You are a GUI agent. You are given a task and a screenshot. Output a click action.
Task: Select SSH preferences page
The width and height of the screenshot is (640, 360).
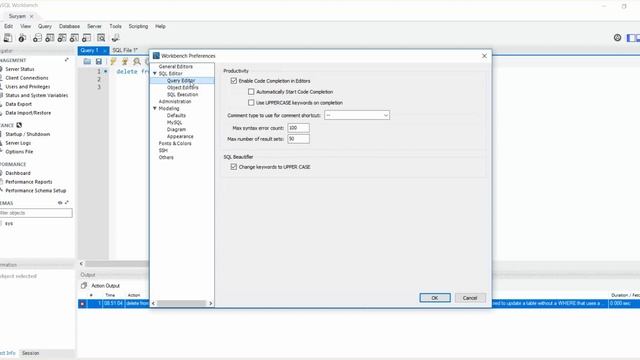pyautogui.click(x=163, y=150)
